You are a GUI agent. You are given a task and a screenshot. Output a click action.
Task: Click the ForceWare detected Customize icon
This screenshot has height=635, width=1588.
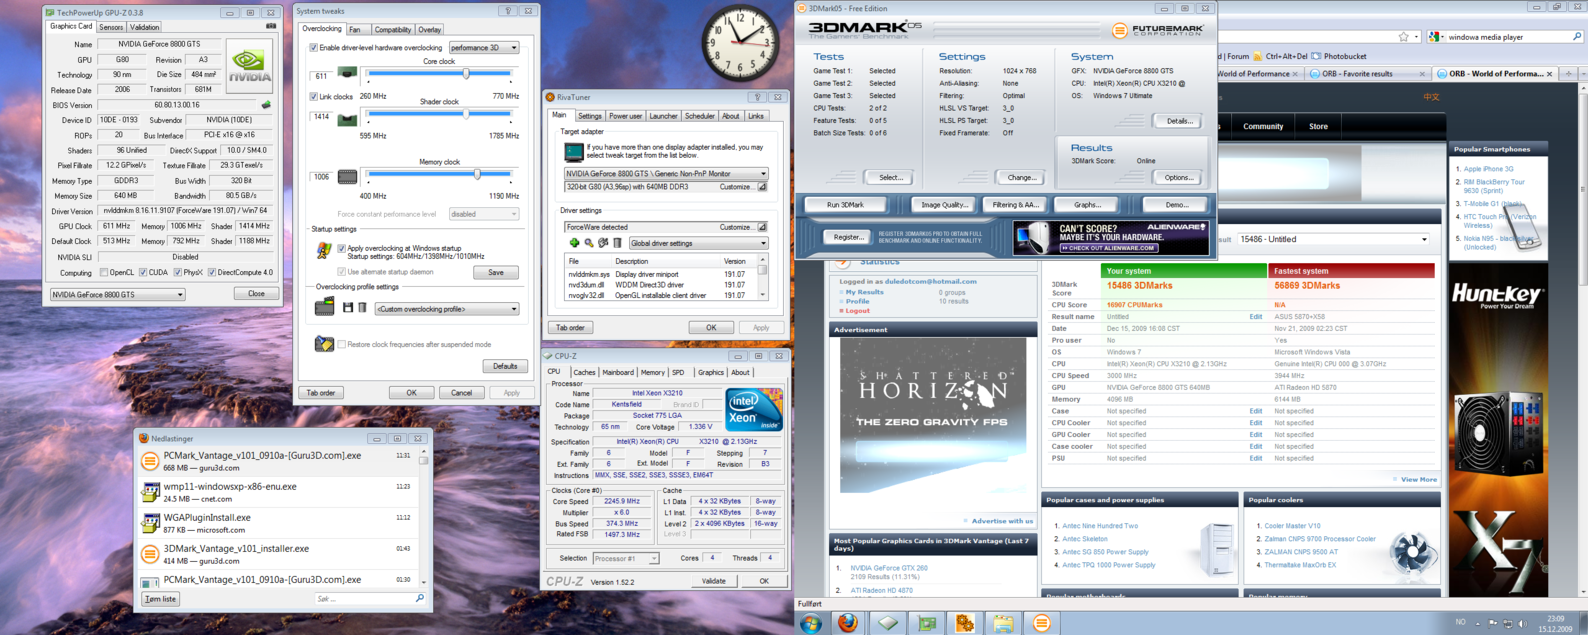point(762,227)
